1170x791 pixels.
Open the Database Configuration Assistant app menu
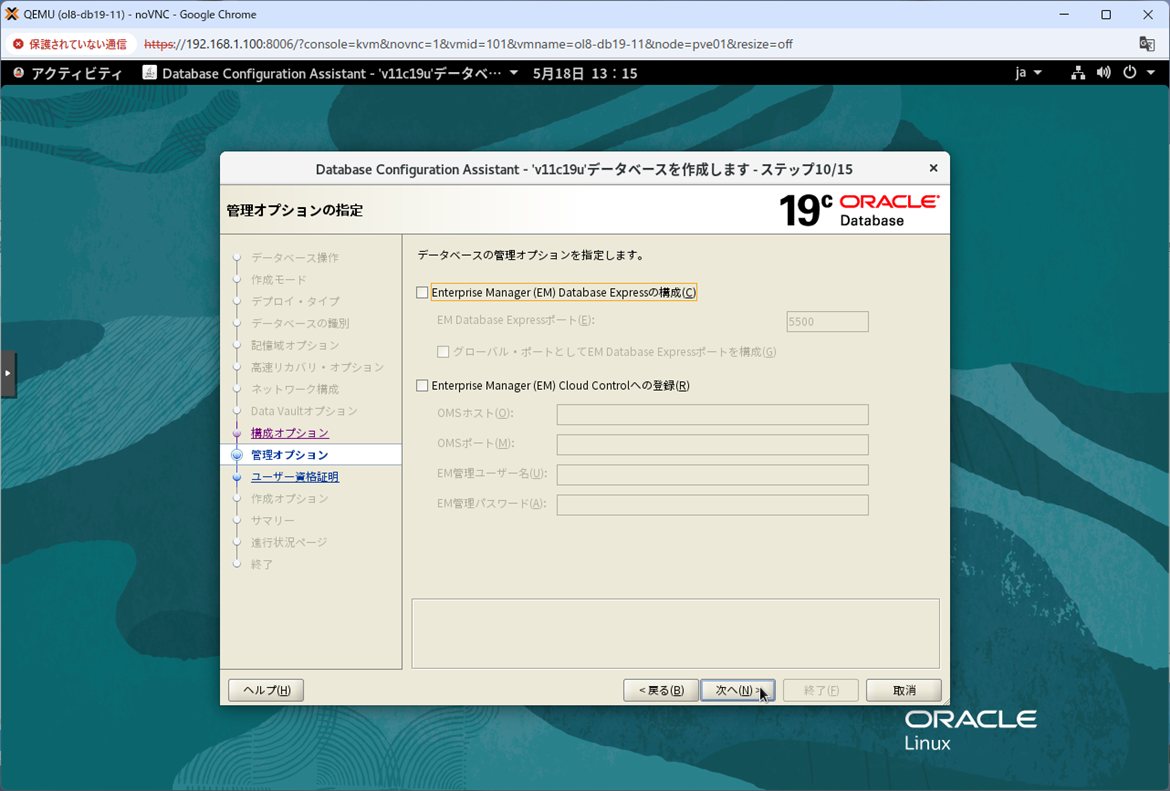coord(331,73)
